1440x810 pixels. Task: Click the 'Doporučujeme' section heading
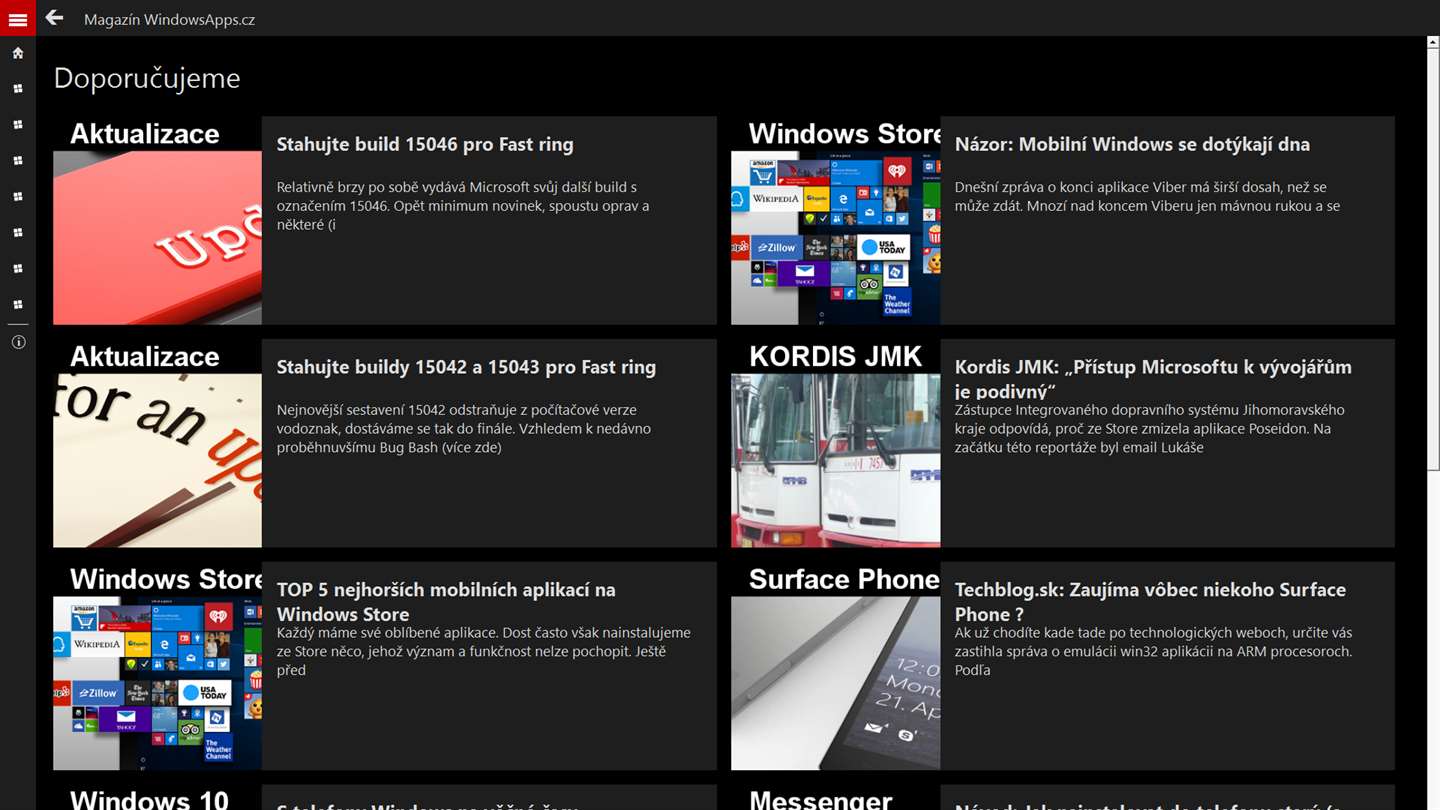[x=147, y=78]
